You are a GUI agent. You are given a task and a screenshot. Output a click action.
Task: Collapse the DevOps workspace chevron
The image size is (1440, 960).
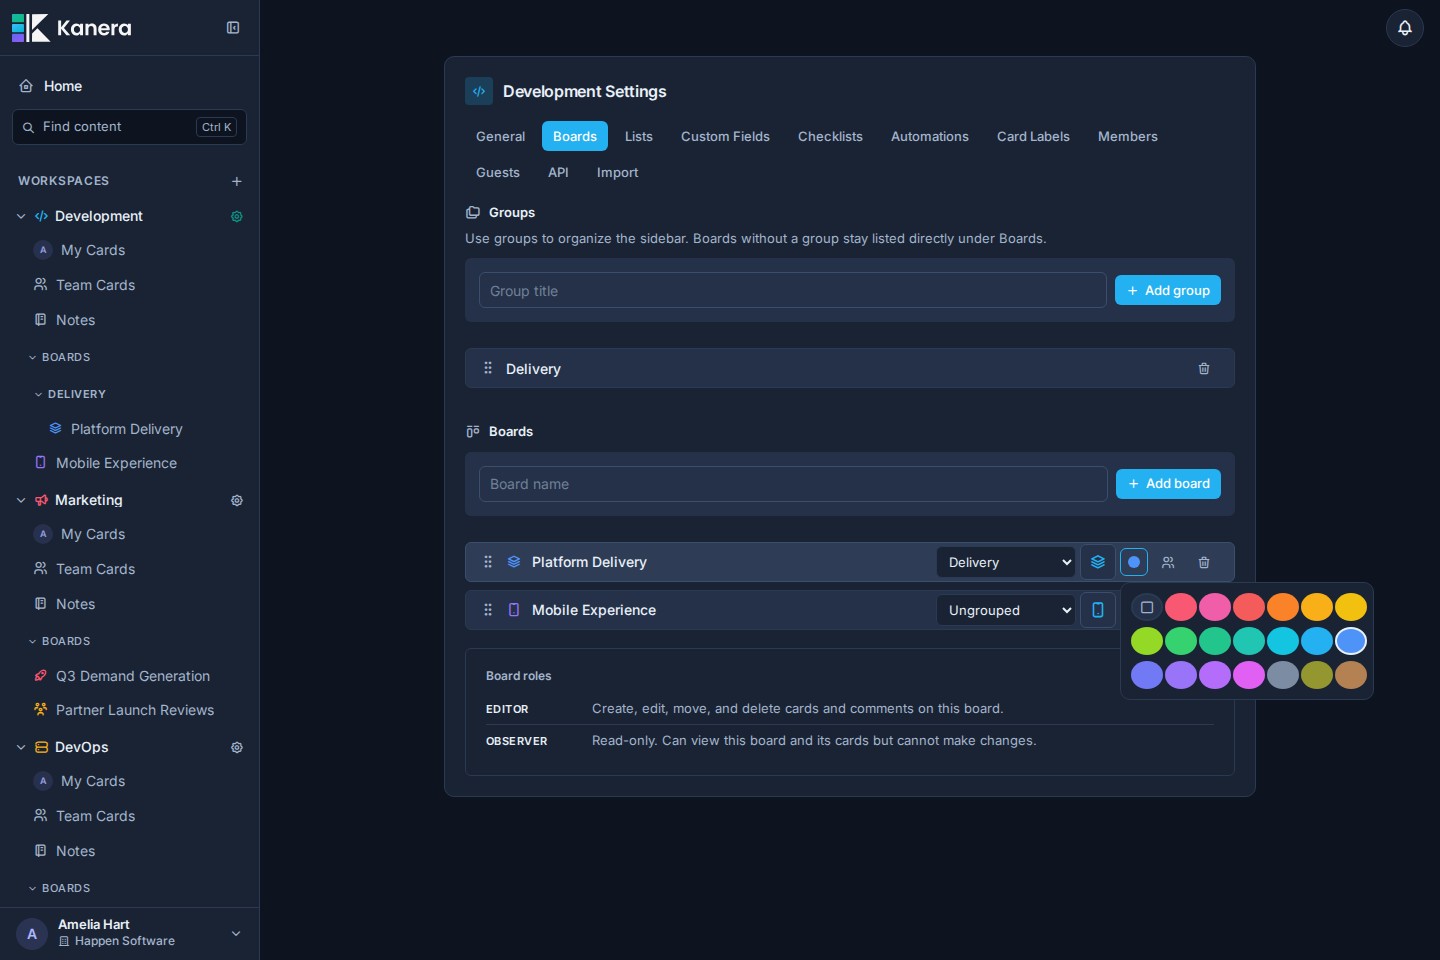click(x=21, y=747)
